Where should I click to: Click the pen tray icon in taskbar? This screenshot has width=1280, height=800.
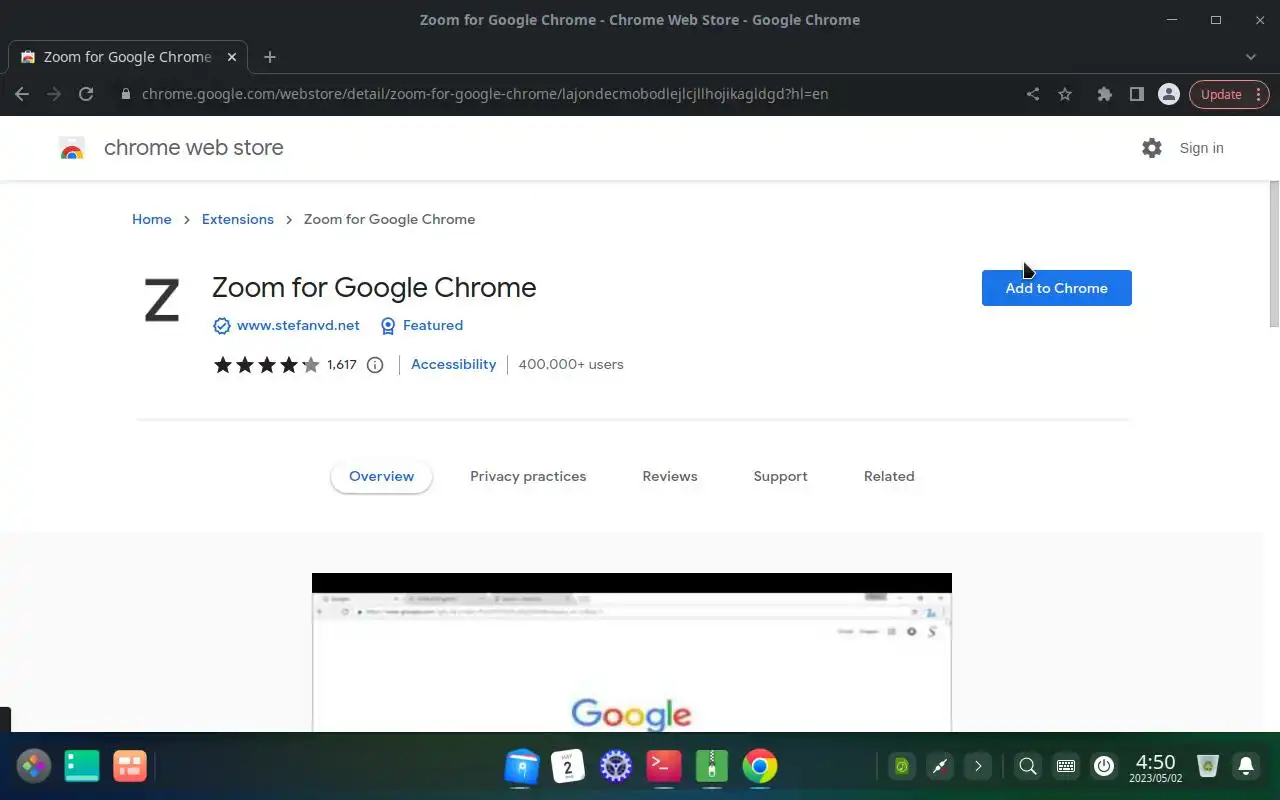[940, 767]
